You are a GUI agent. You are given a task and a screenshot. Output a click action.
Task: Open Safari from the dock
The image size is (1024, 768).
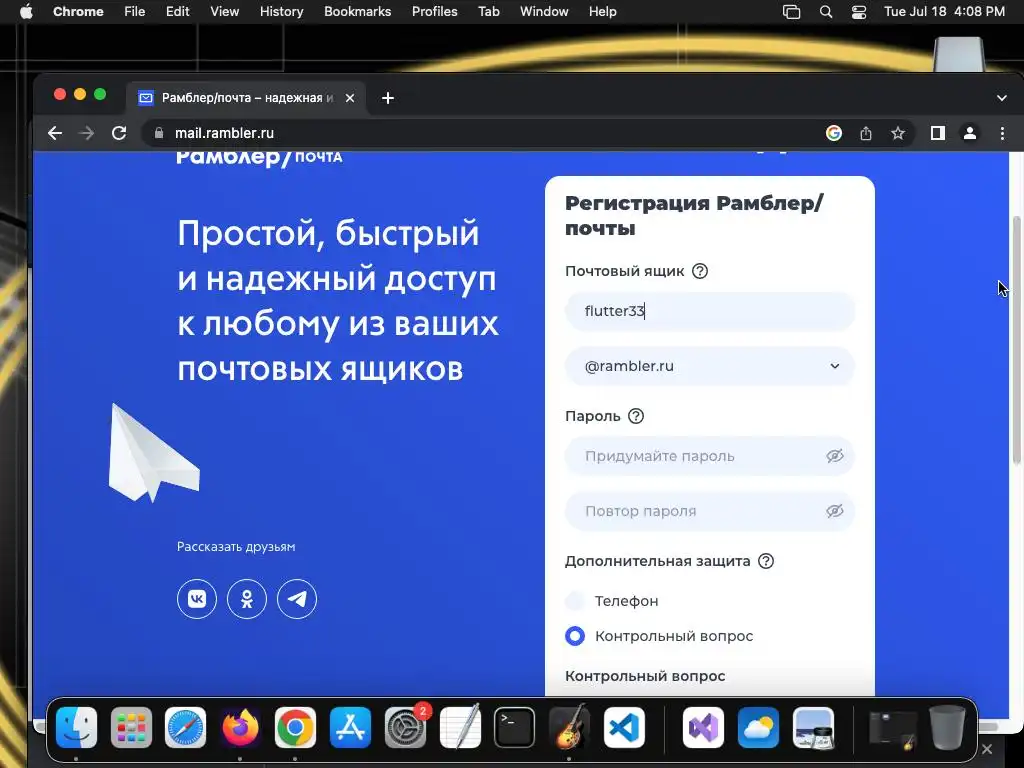pyautogui.click(x=185, y=727)
